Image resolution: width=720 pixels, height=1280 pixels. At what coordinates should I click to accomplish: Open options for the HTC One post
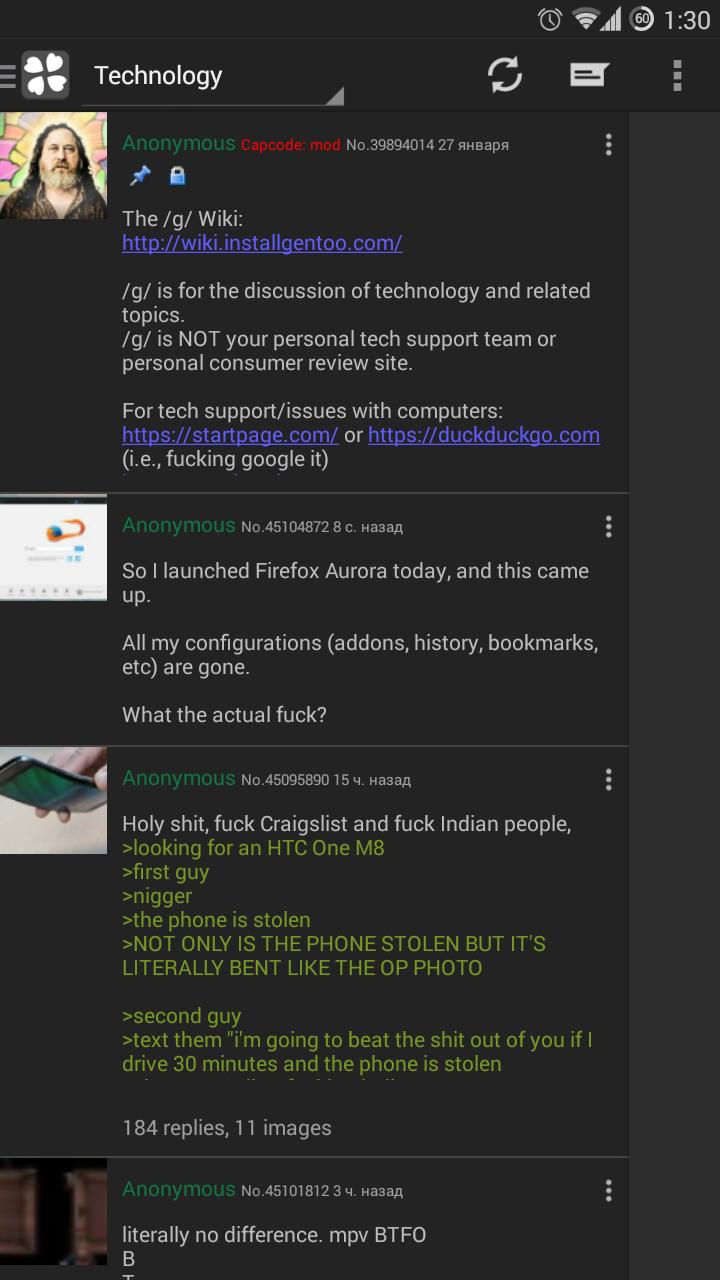(608, 779)
